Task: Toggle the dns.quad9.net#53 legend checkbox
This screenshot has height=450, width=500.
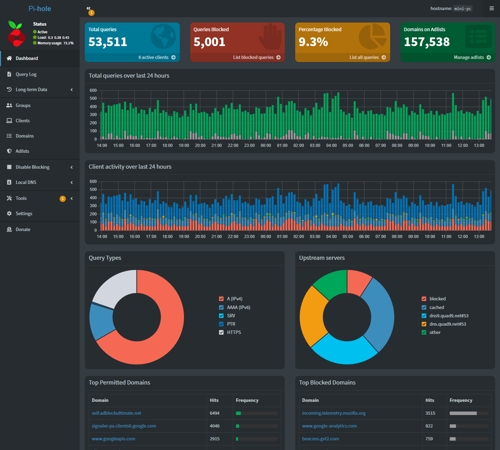Action: 424,324
